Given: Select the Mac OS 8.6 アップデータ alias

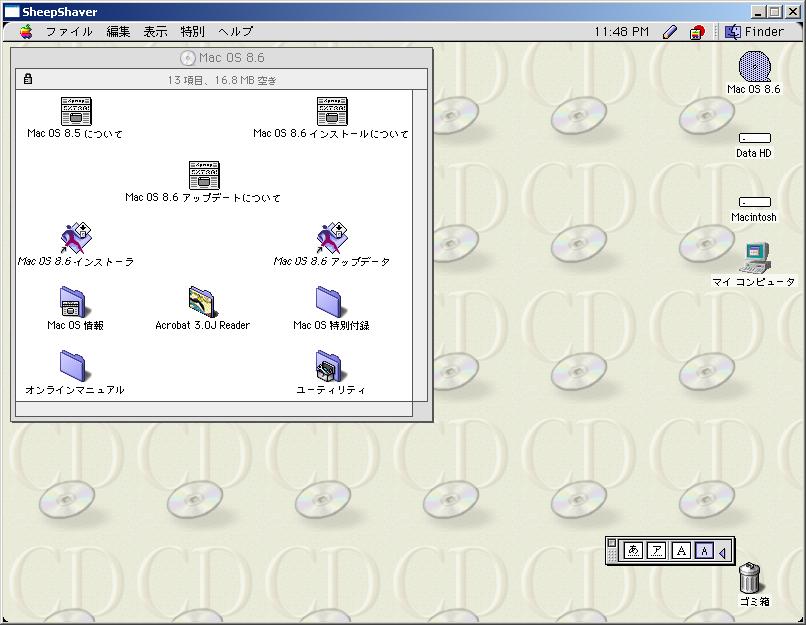Looking at the screenshot, I should point(332,238).
